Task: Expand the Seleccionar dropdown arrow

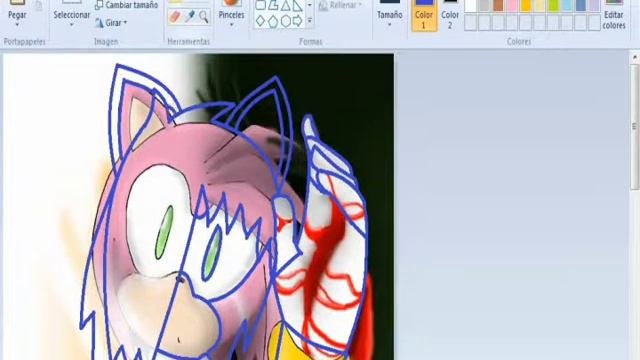Action: click(x=71, y=25)
